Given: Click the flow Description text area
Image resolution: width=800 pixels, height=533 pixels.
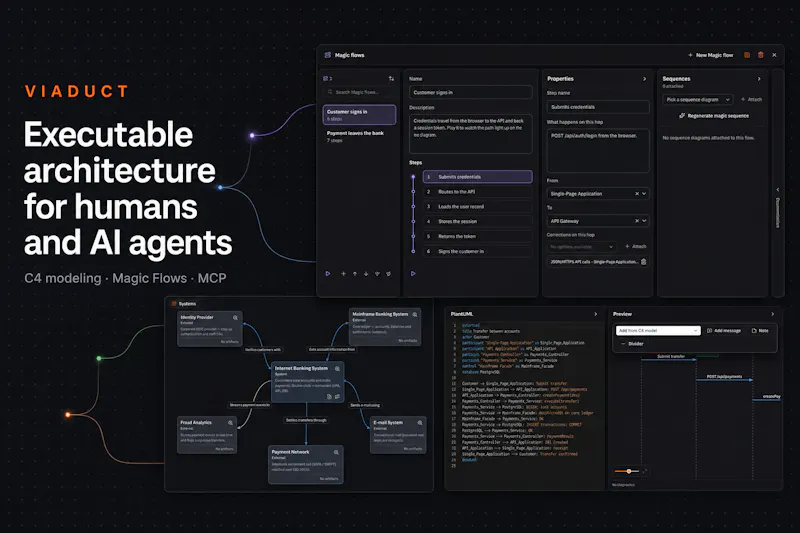Looking at the screenshot, I should [470, 134].
